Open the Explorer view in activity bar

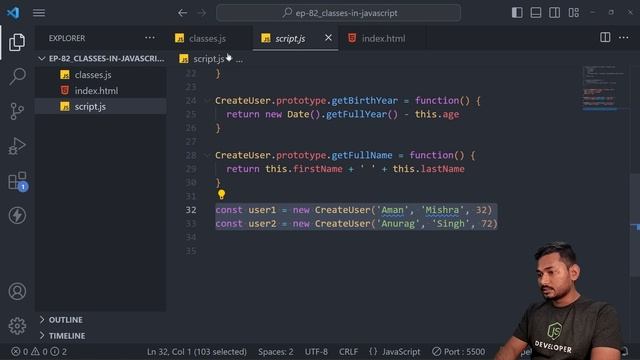pyautogui.click(x=17, y=42)
